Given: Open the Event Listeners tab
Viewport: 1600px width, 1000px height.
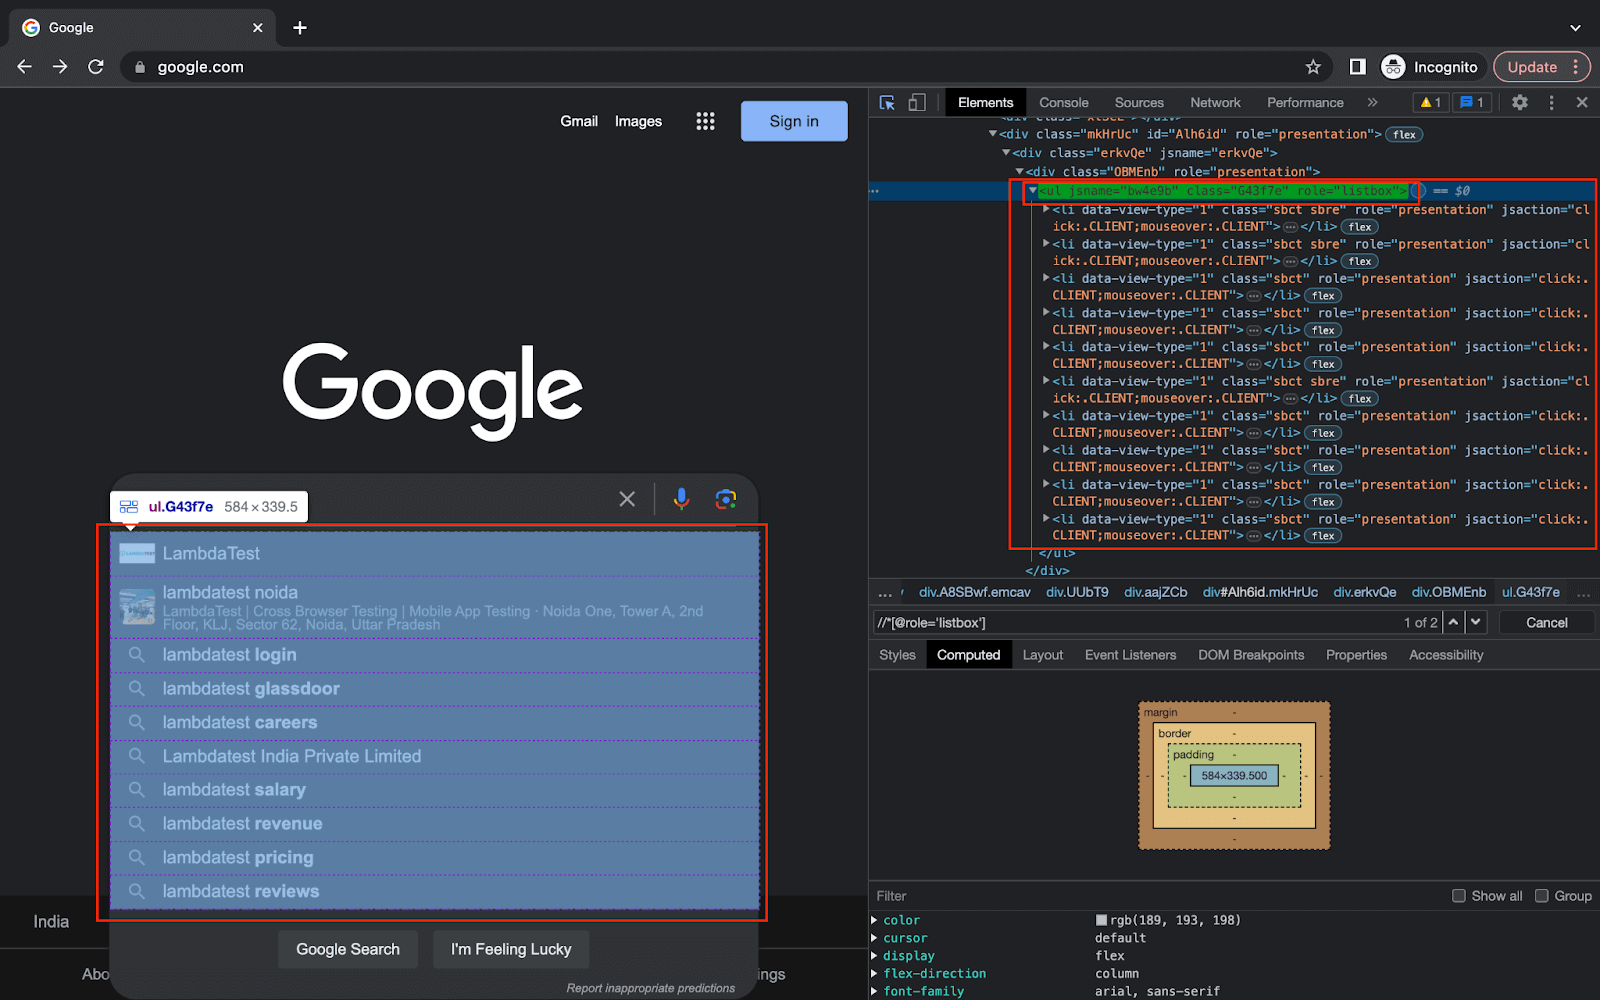Looking at the screenshot, I should click(1130, 655).
